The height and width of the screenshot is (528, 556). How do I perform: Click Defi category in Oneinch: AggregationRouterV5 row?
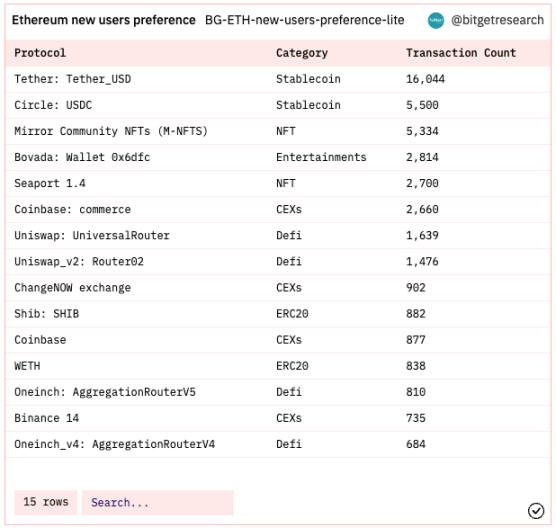point(289,392)
